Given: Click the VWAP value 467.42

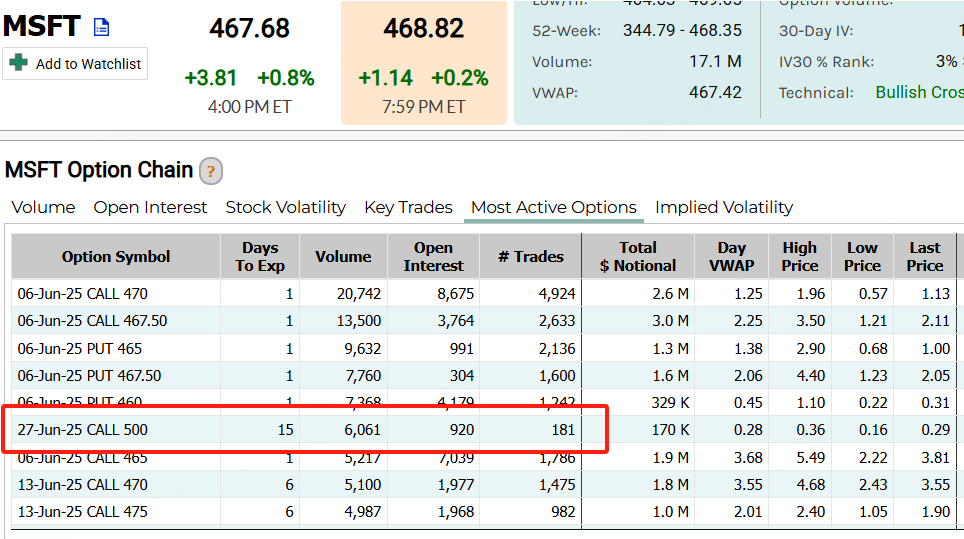Looking at the screenshot, I should coord(715,92).
